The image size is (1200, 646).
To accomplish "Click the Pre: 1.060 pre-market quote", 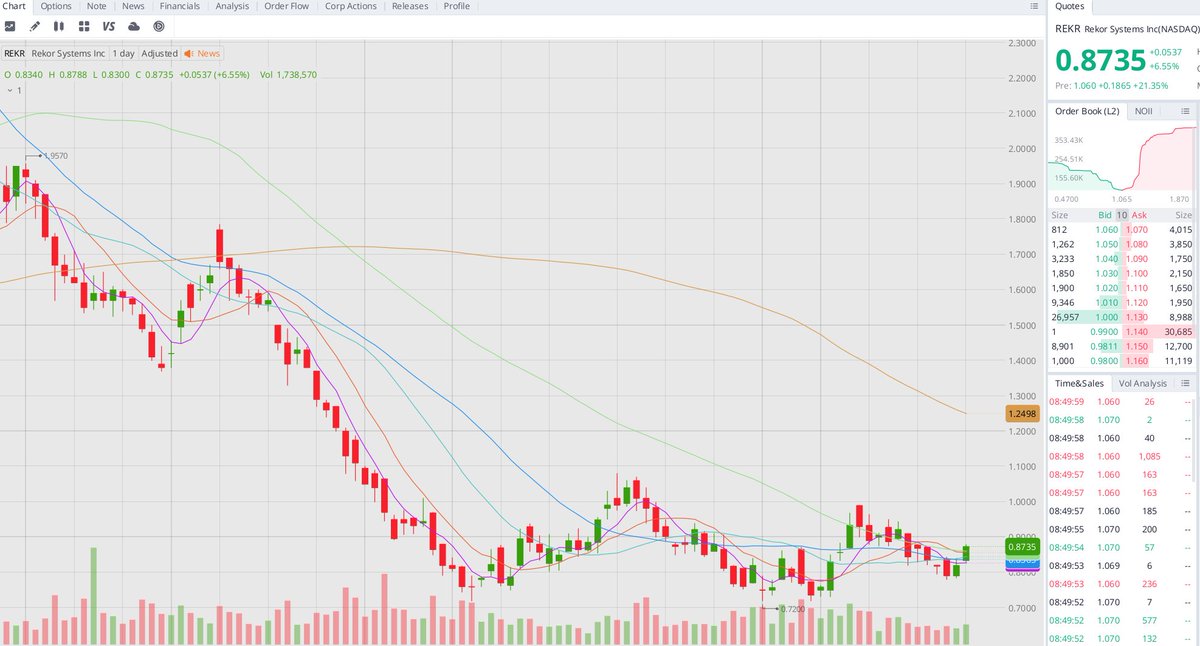I will (x=1111, y=86).
